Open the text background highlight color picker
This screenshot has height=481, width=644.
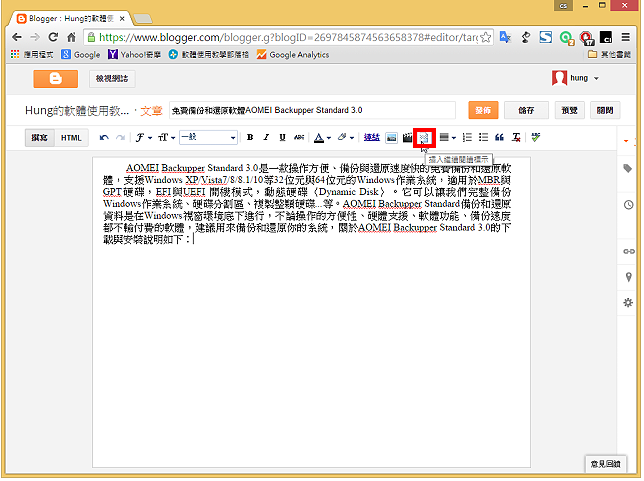[x=346, y=138]
